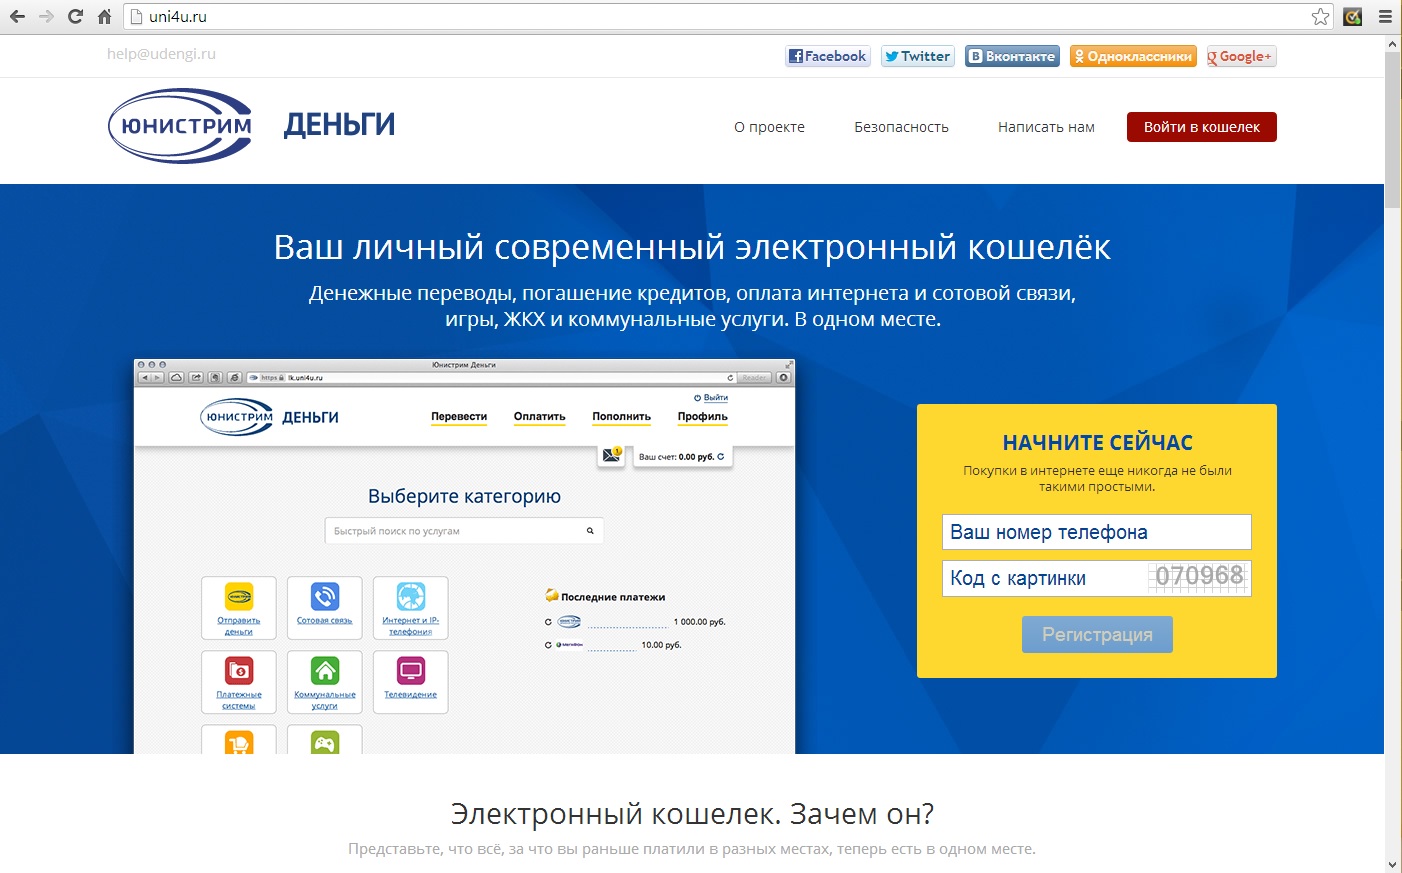Click the ДЕНЬГИ title text in header
This screenshot has height=873, width=1402.
click(339, 125)
